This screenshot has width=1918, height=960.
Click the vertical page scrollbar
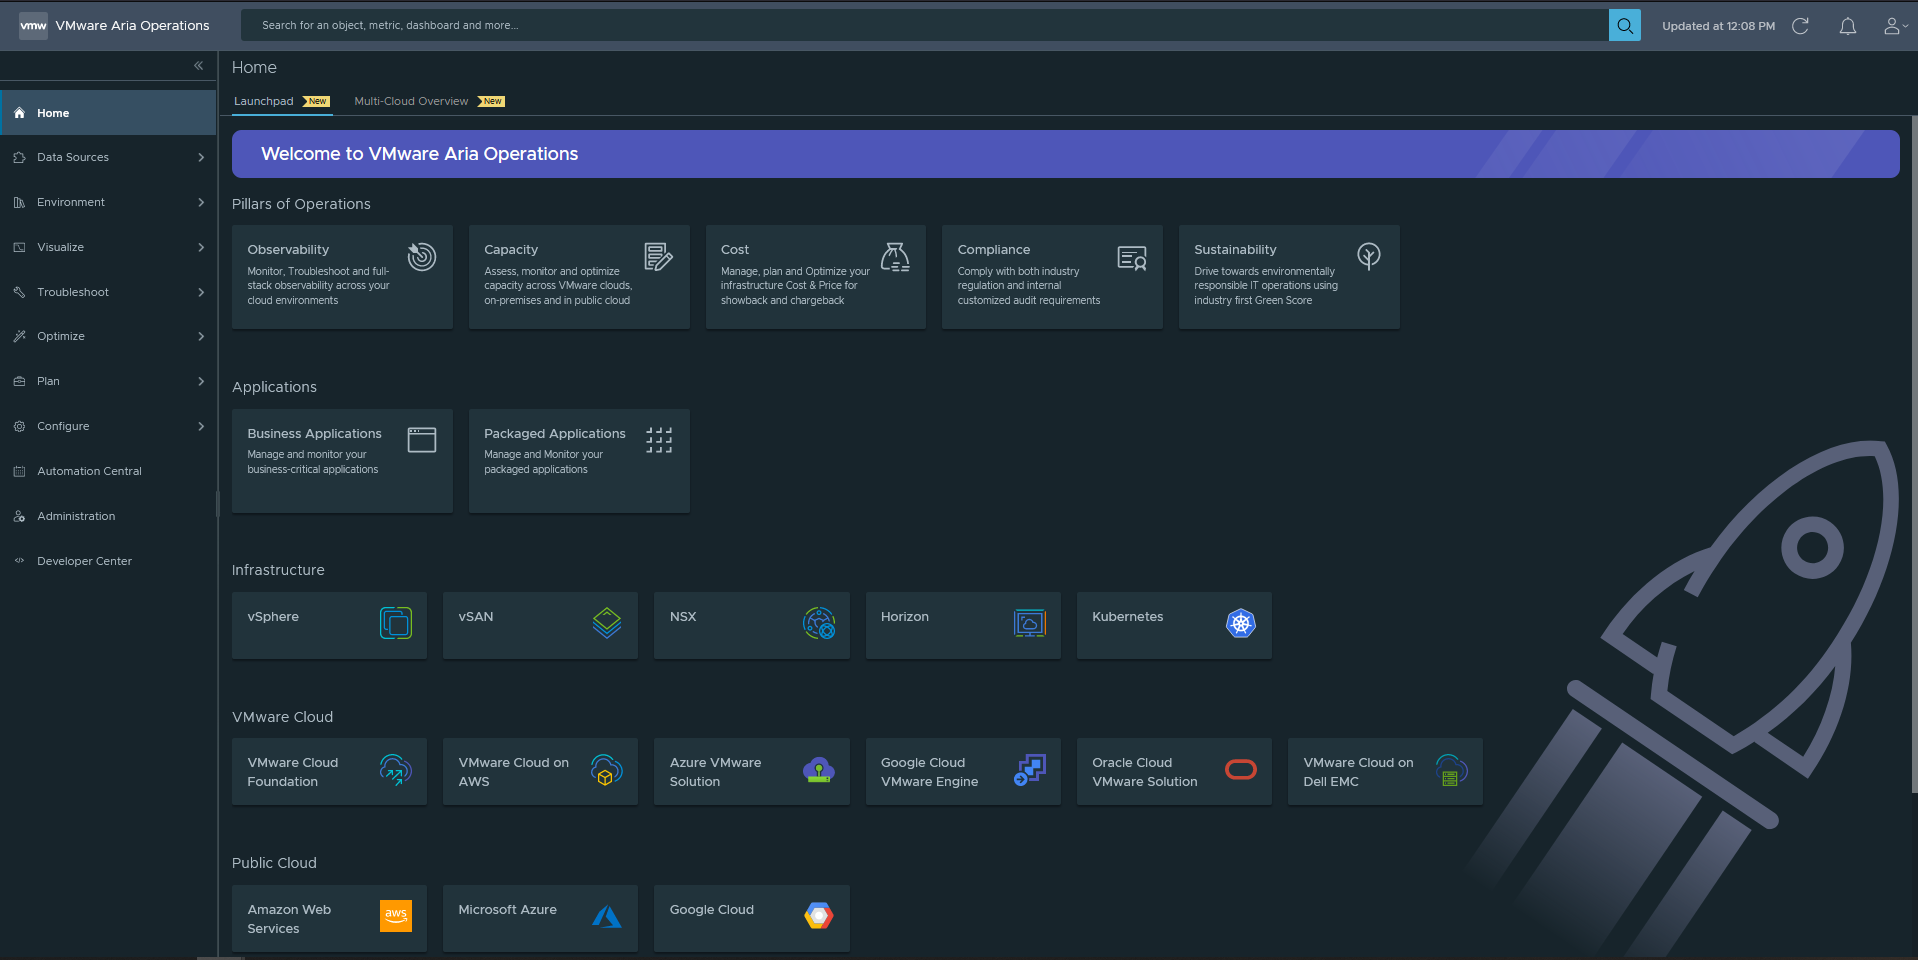[1914, 455]
